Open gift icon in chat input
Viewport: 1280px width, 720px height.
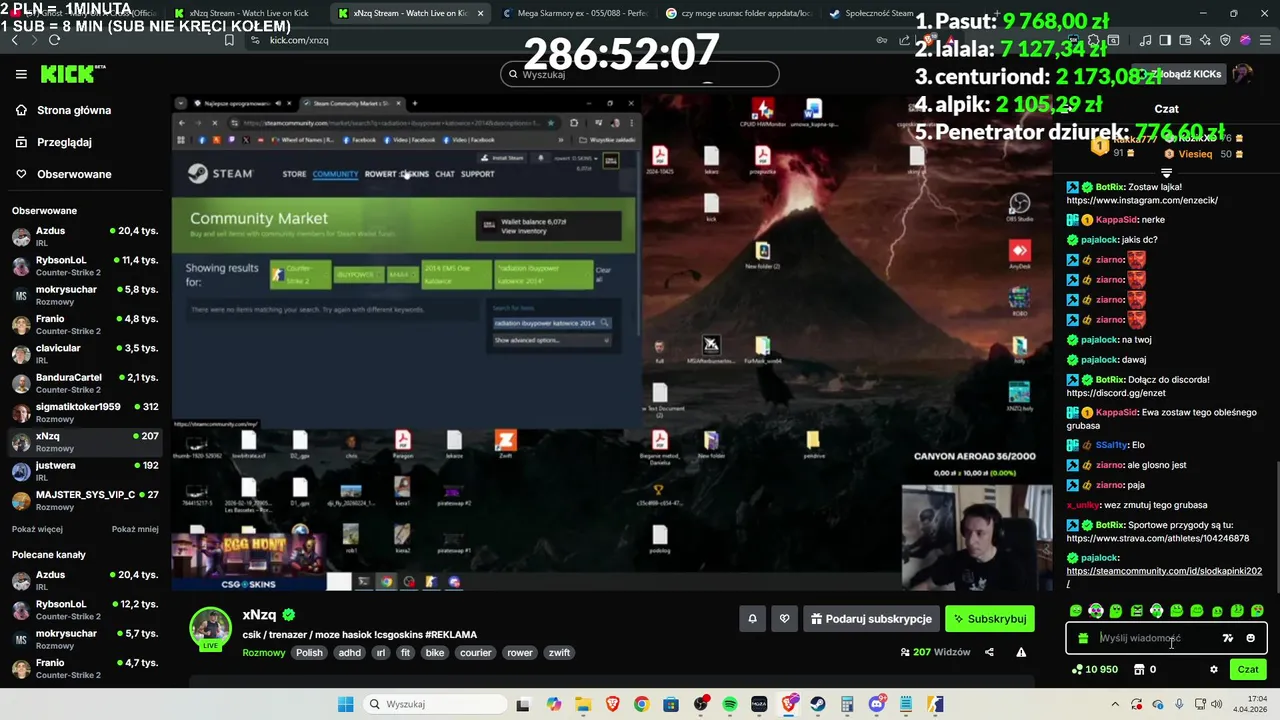point(1083,638)
